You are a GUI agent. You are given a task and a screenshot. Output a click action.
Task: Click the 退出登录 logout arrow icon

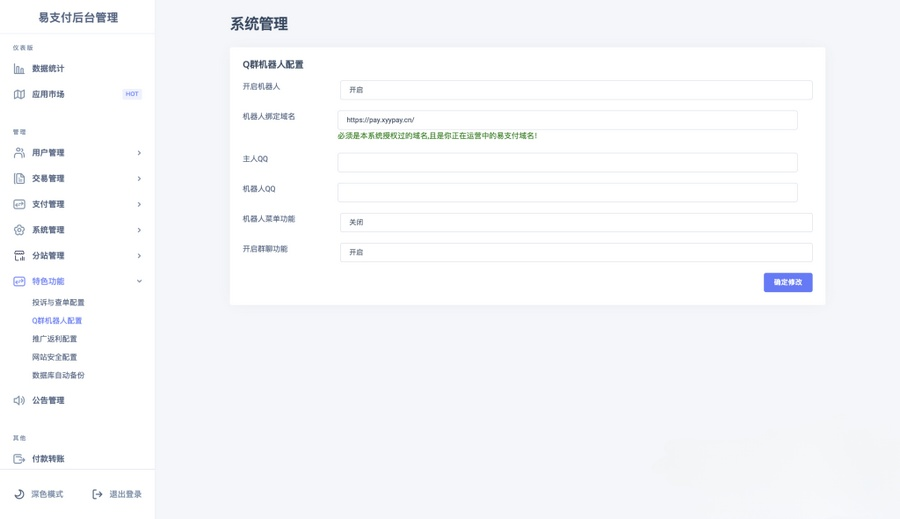tap(97, 494)
